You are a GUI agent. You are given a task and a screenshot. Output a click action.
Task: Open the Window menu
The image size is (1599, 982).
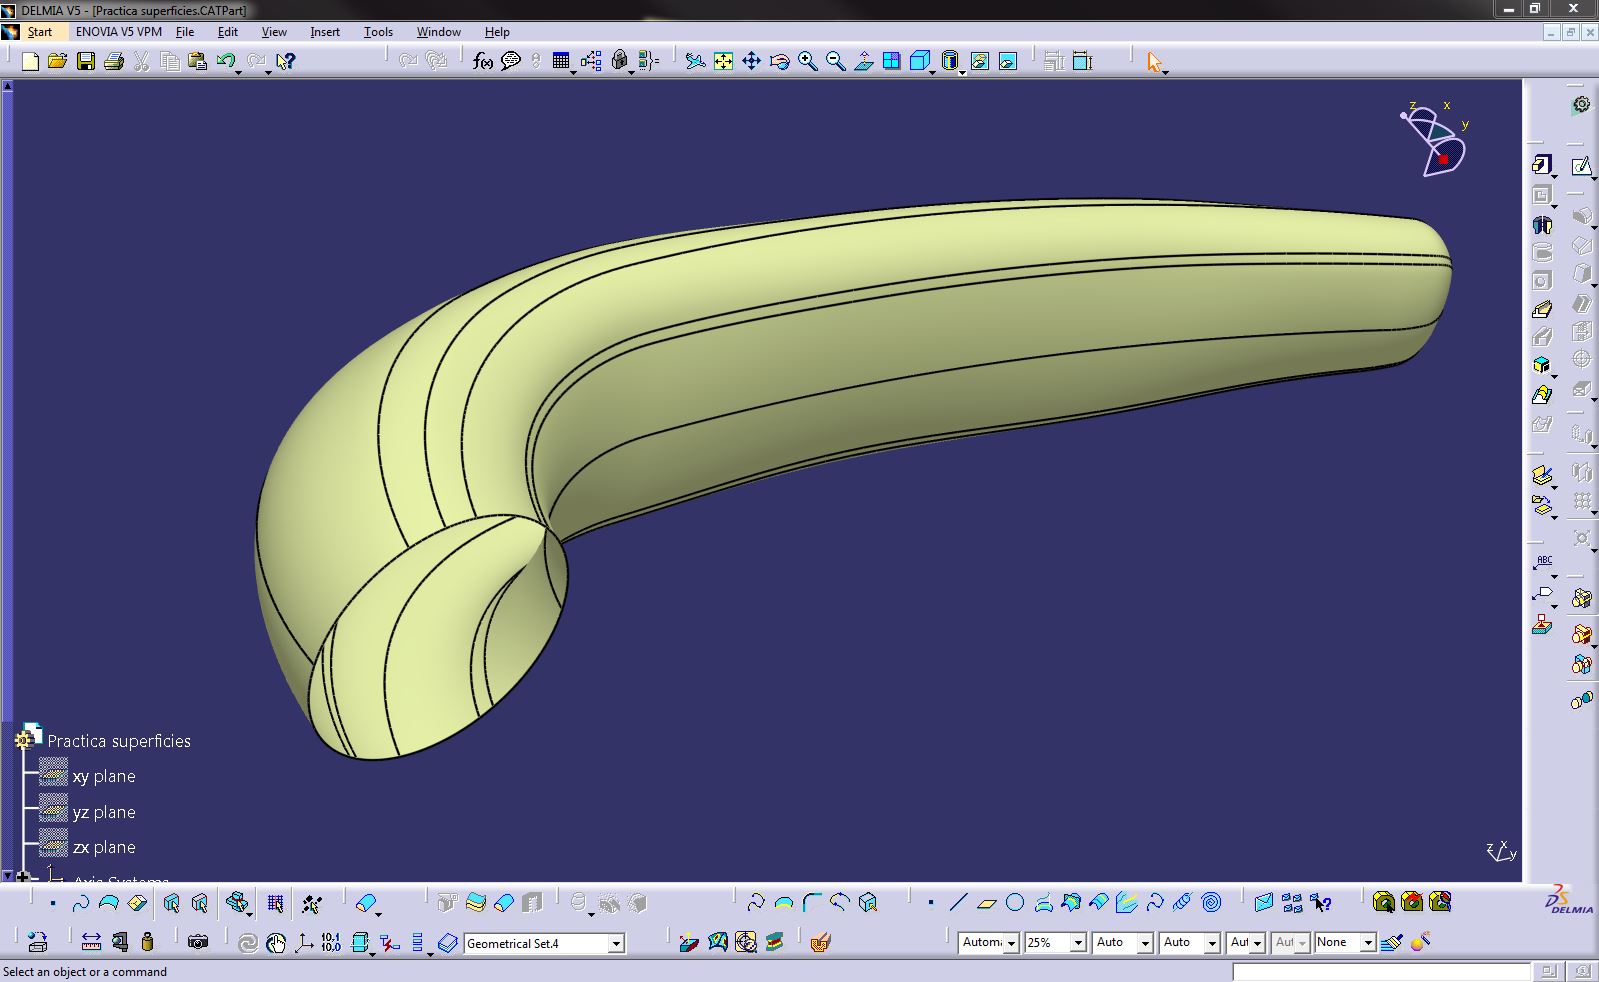(439, 32)
